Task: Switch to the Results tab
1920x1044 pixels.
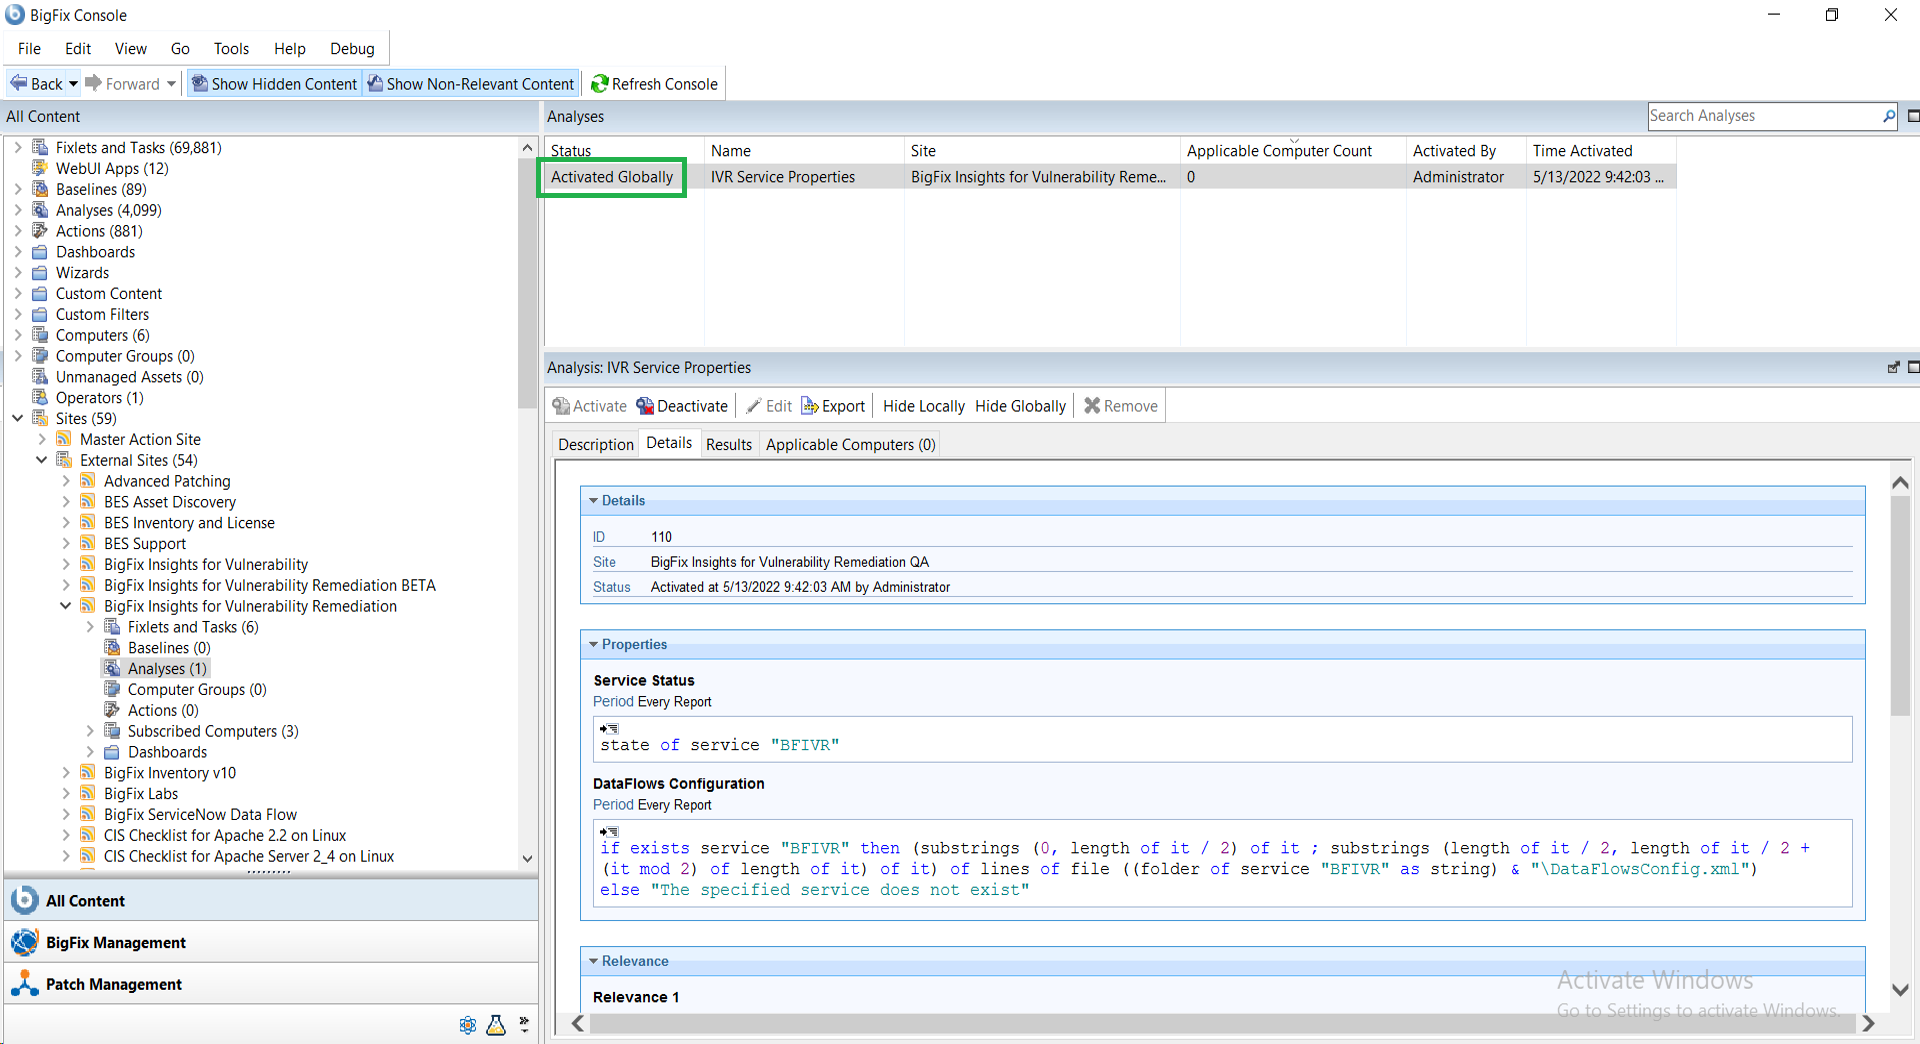Action: pos(728,444)
